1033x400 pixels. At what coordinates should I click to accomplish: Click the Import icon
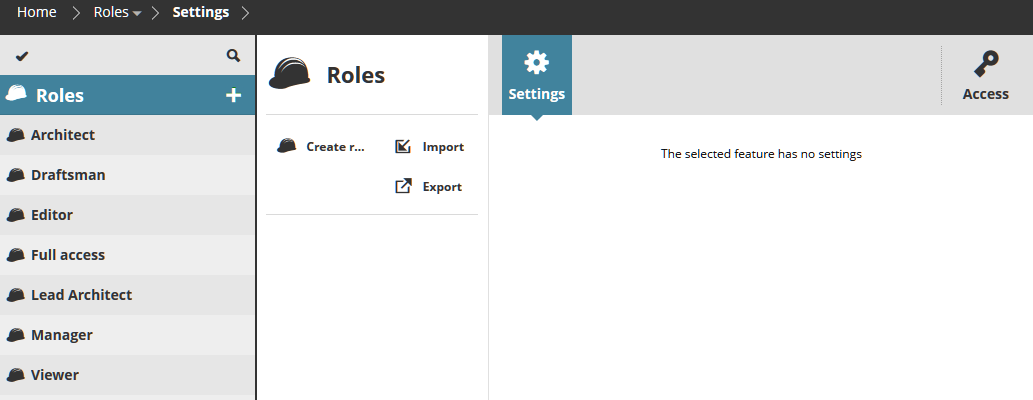404,147
